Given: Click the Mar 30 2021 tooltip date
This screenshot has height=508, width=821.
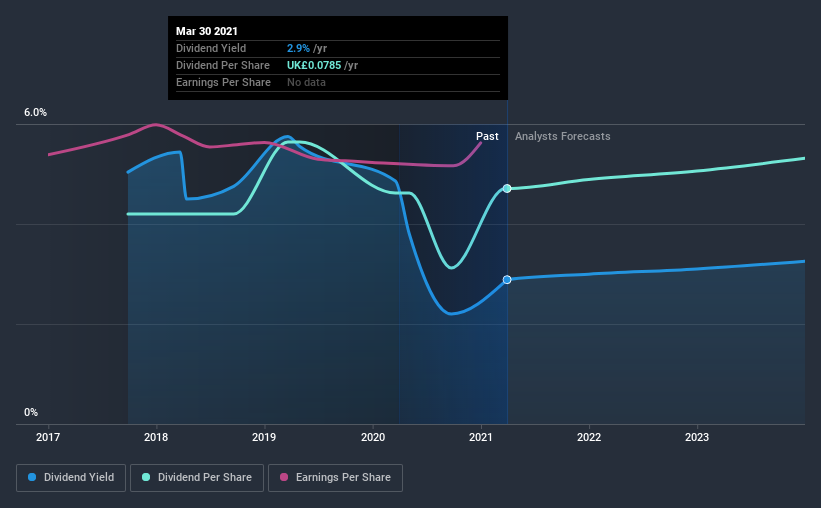Looking at the screenshot, I should (x=207, y=31).
